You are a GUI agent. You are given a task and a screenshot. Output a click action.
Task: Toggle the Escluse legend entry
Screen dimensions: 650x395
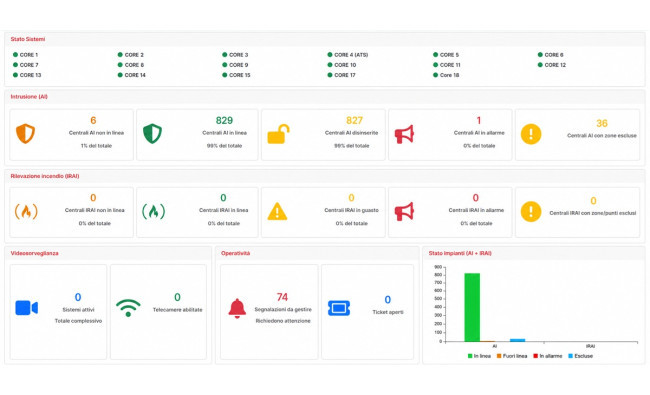click(x=580, y=356)
